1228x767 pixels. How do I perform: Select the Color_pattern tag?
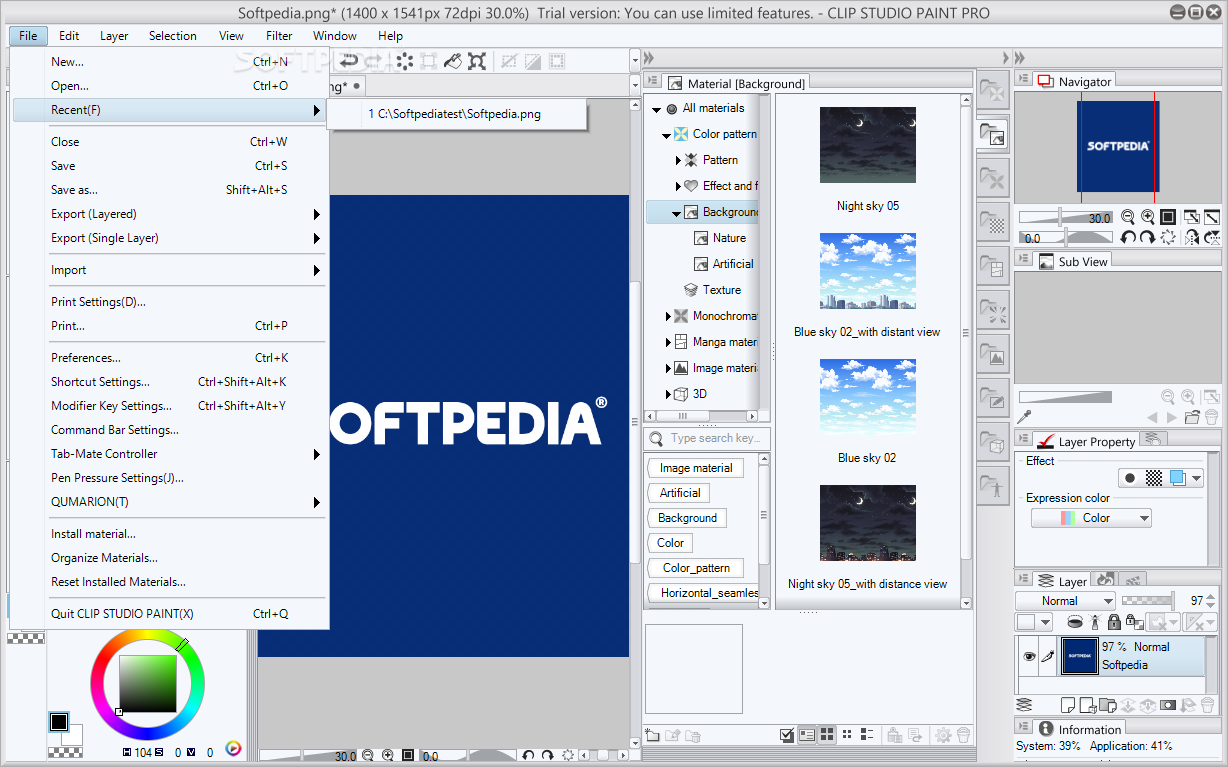(x=696, y=568)
